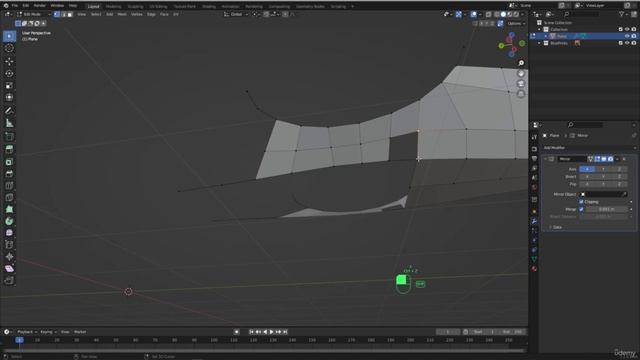Activate the Annotate pencil tool
Image resolution: width=640 pixels, height=360 pixels.
click(9, 111)
